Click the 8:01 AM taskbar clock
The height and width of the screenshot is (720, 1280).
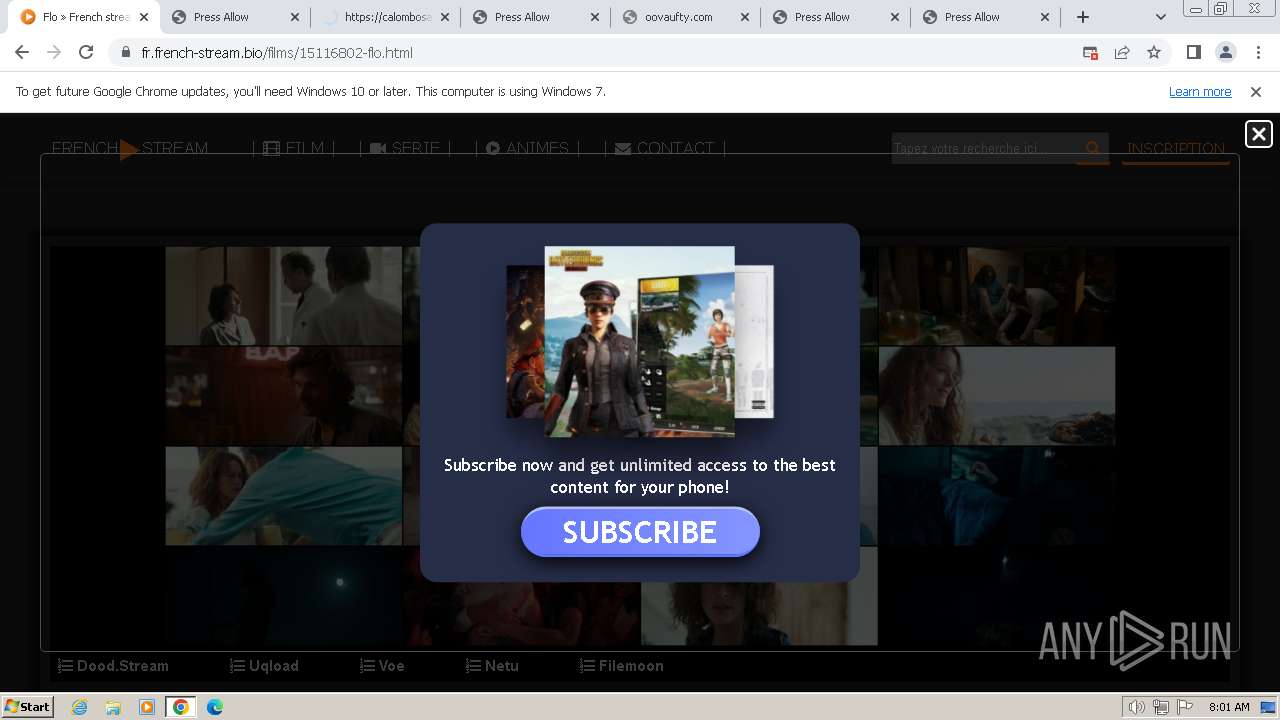[x=1229, y=706]
